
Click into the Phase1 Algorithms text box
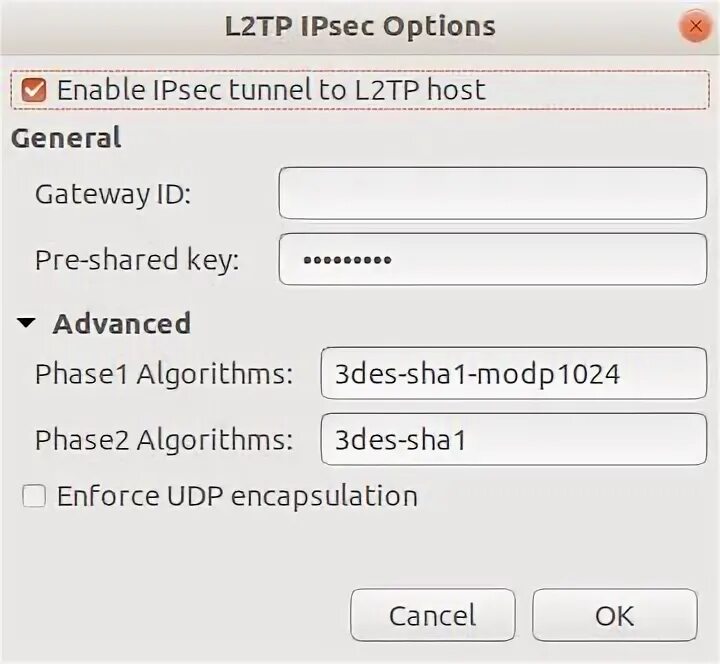coord(513,375)
